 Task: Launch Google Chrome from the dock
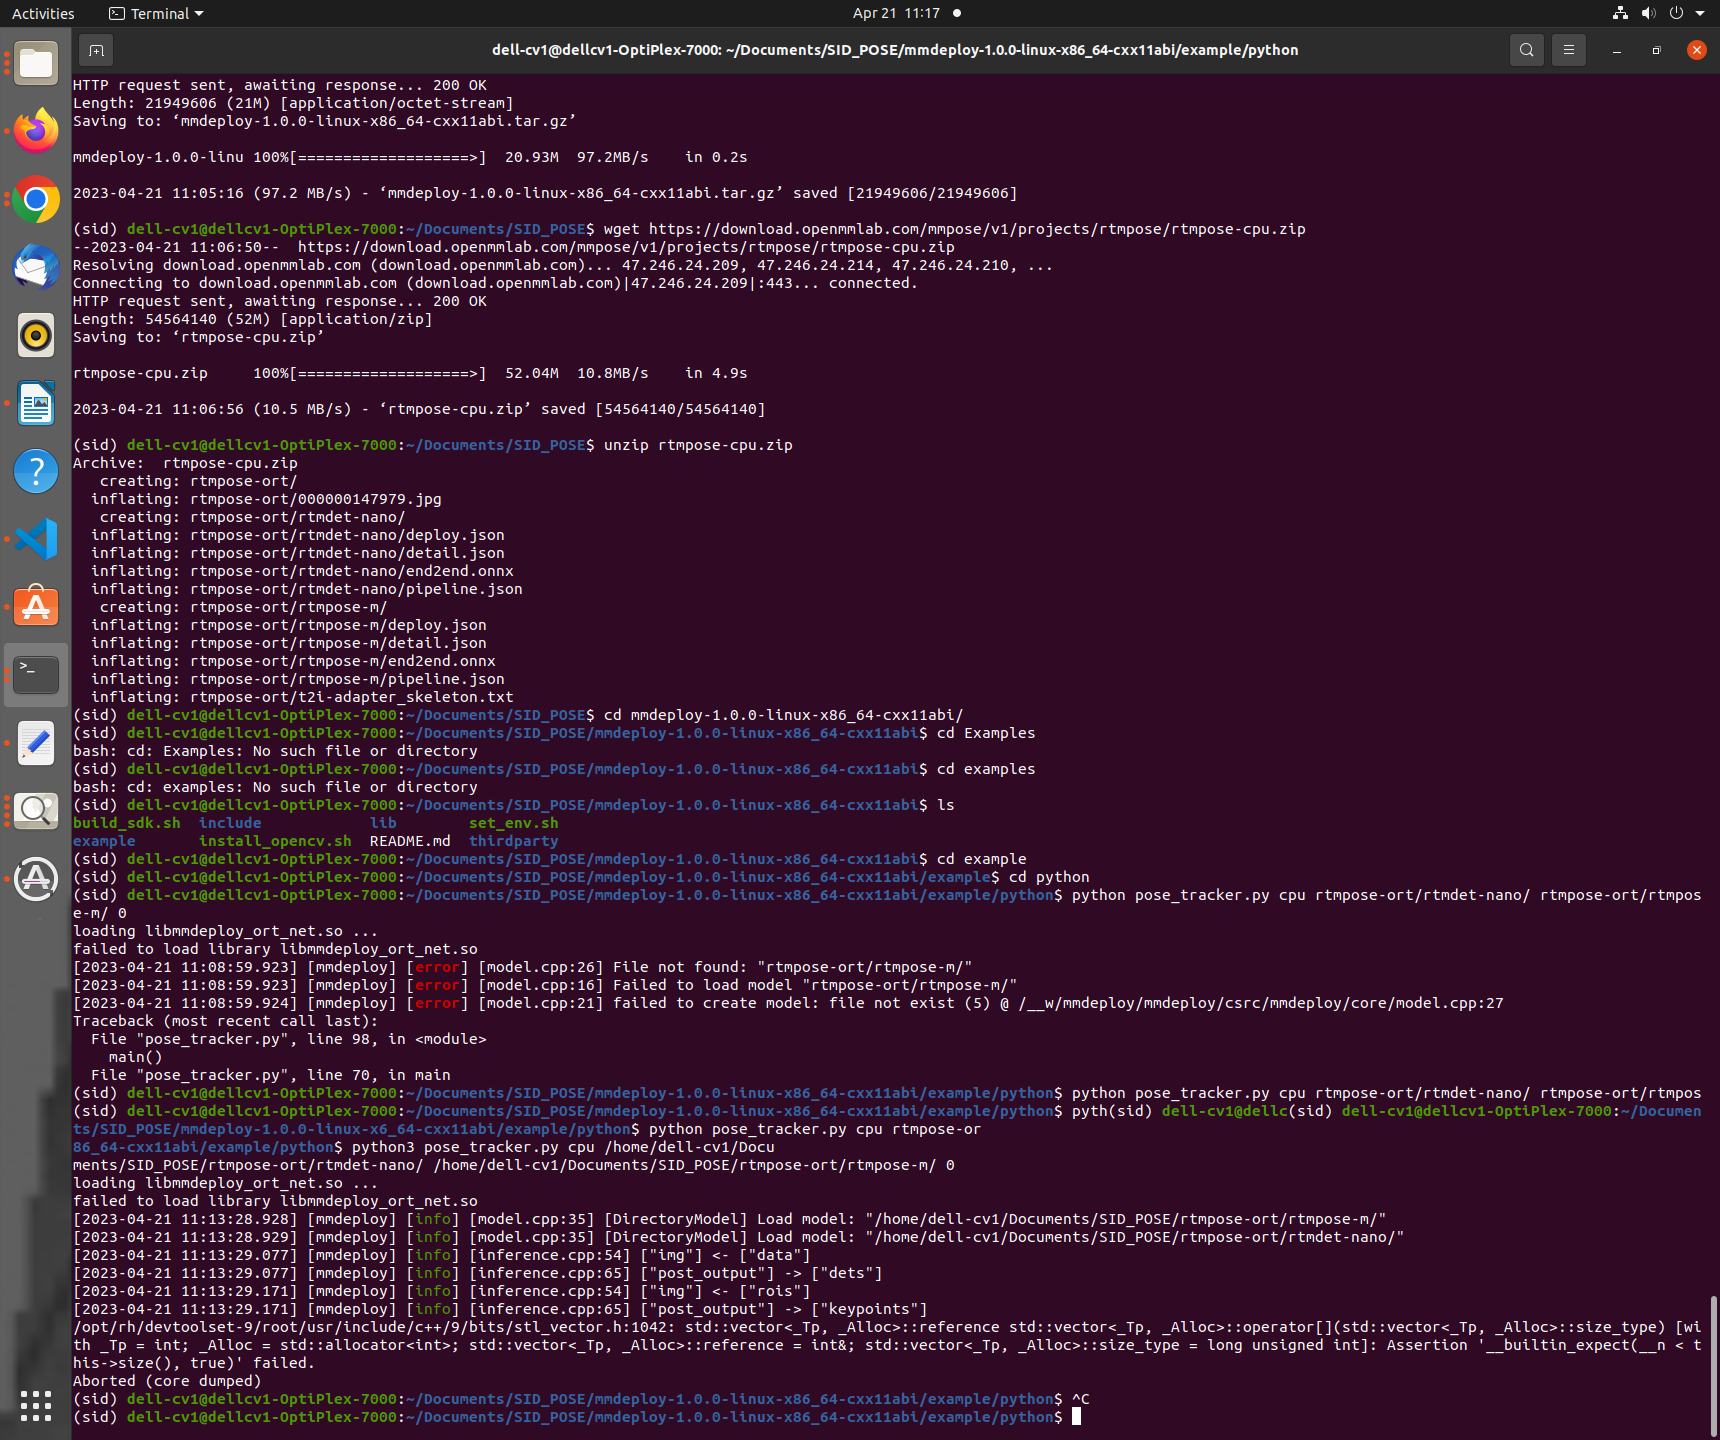[36, 199]
